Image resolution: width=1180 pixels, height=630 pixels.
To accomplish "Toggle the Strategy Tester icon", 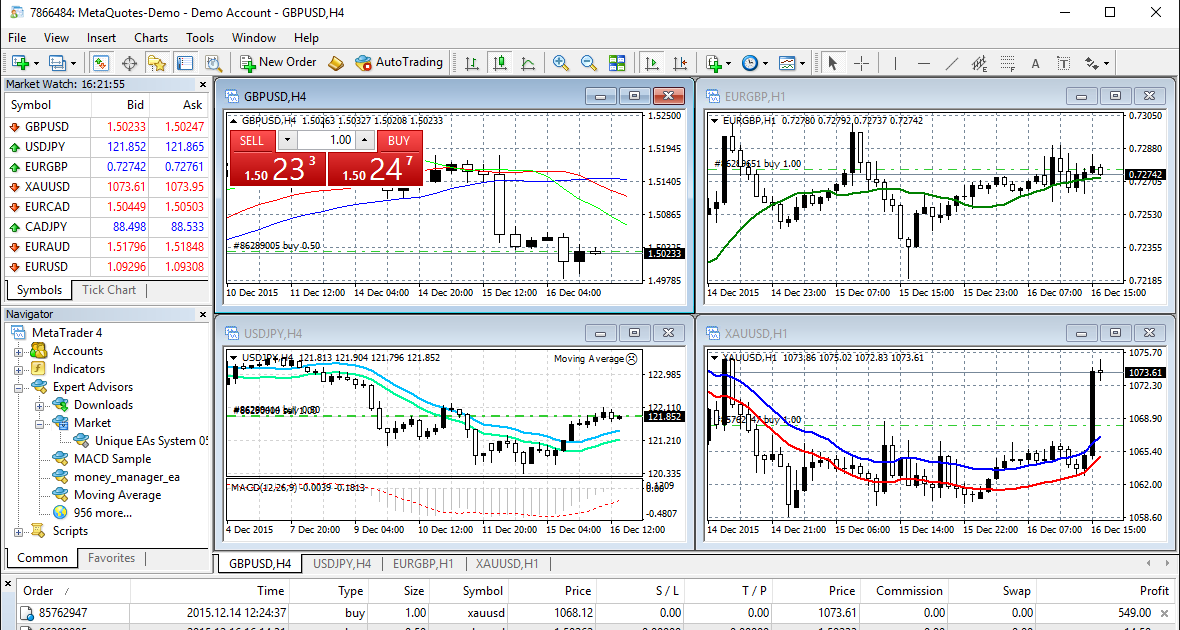I will [214, 62].
